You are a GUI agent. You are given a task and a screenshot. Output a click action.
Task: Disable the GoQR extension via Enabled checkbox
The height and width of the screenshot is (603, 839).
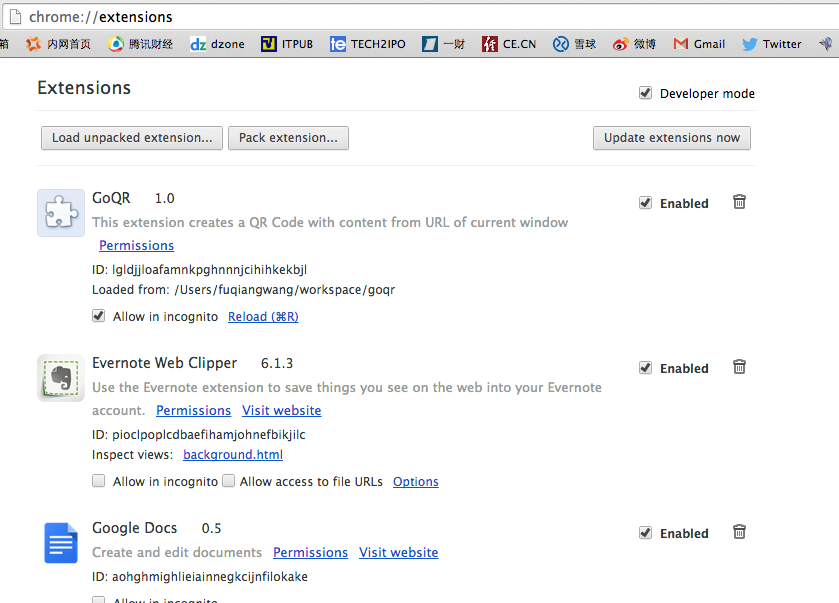(x=645, y=203)
